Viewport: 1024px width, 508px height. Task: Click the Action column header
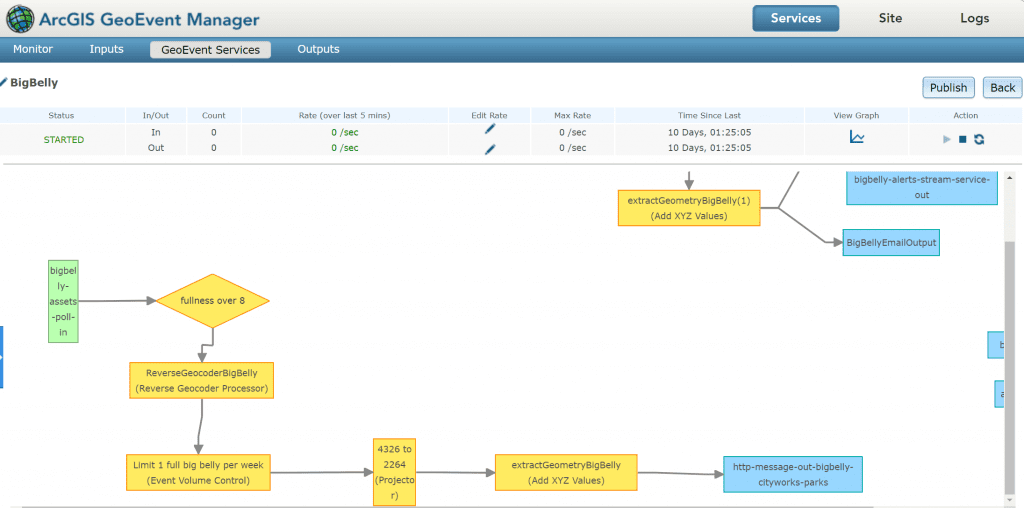(x=966, y=116)
